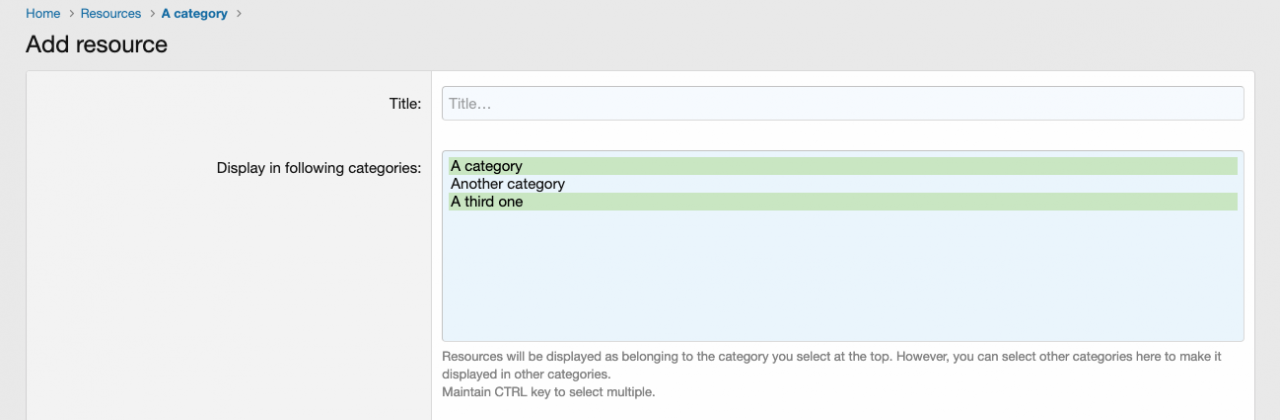The width and height of the screenshot is (1280, 420).
Task: Click the gray label column below the category label
Action: pyautogui.click(x=230, y=300)
